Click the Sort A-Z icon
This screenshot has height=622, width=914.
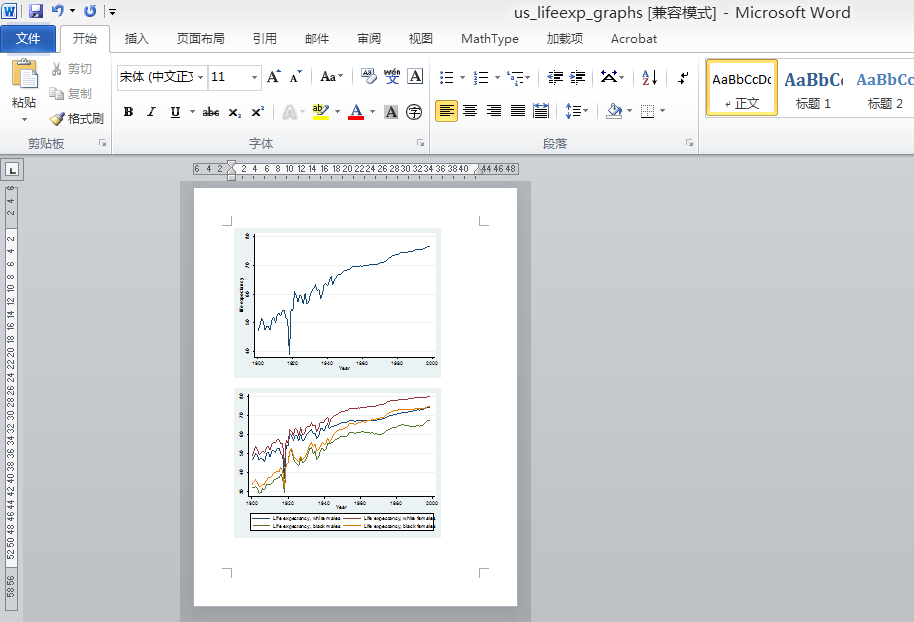coord(649,77)
